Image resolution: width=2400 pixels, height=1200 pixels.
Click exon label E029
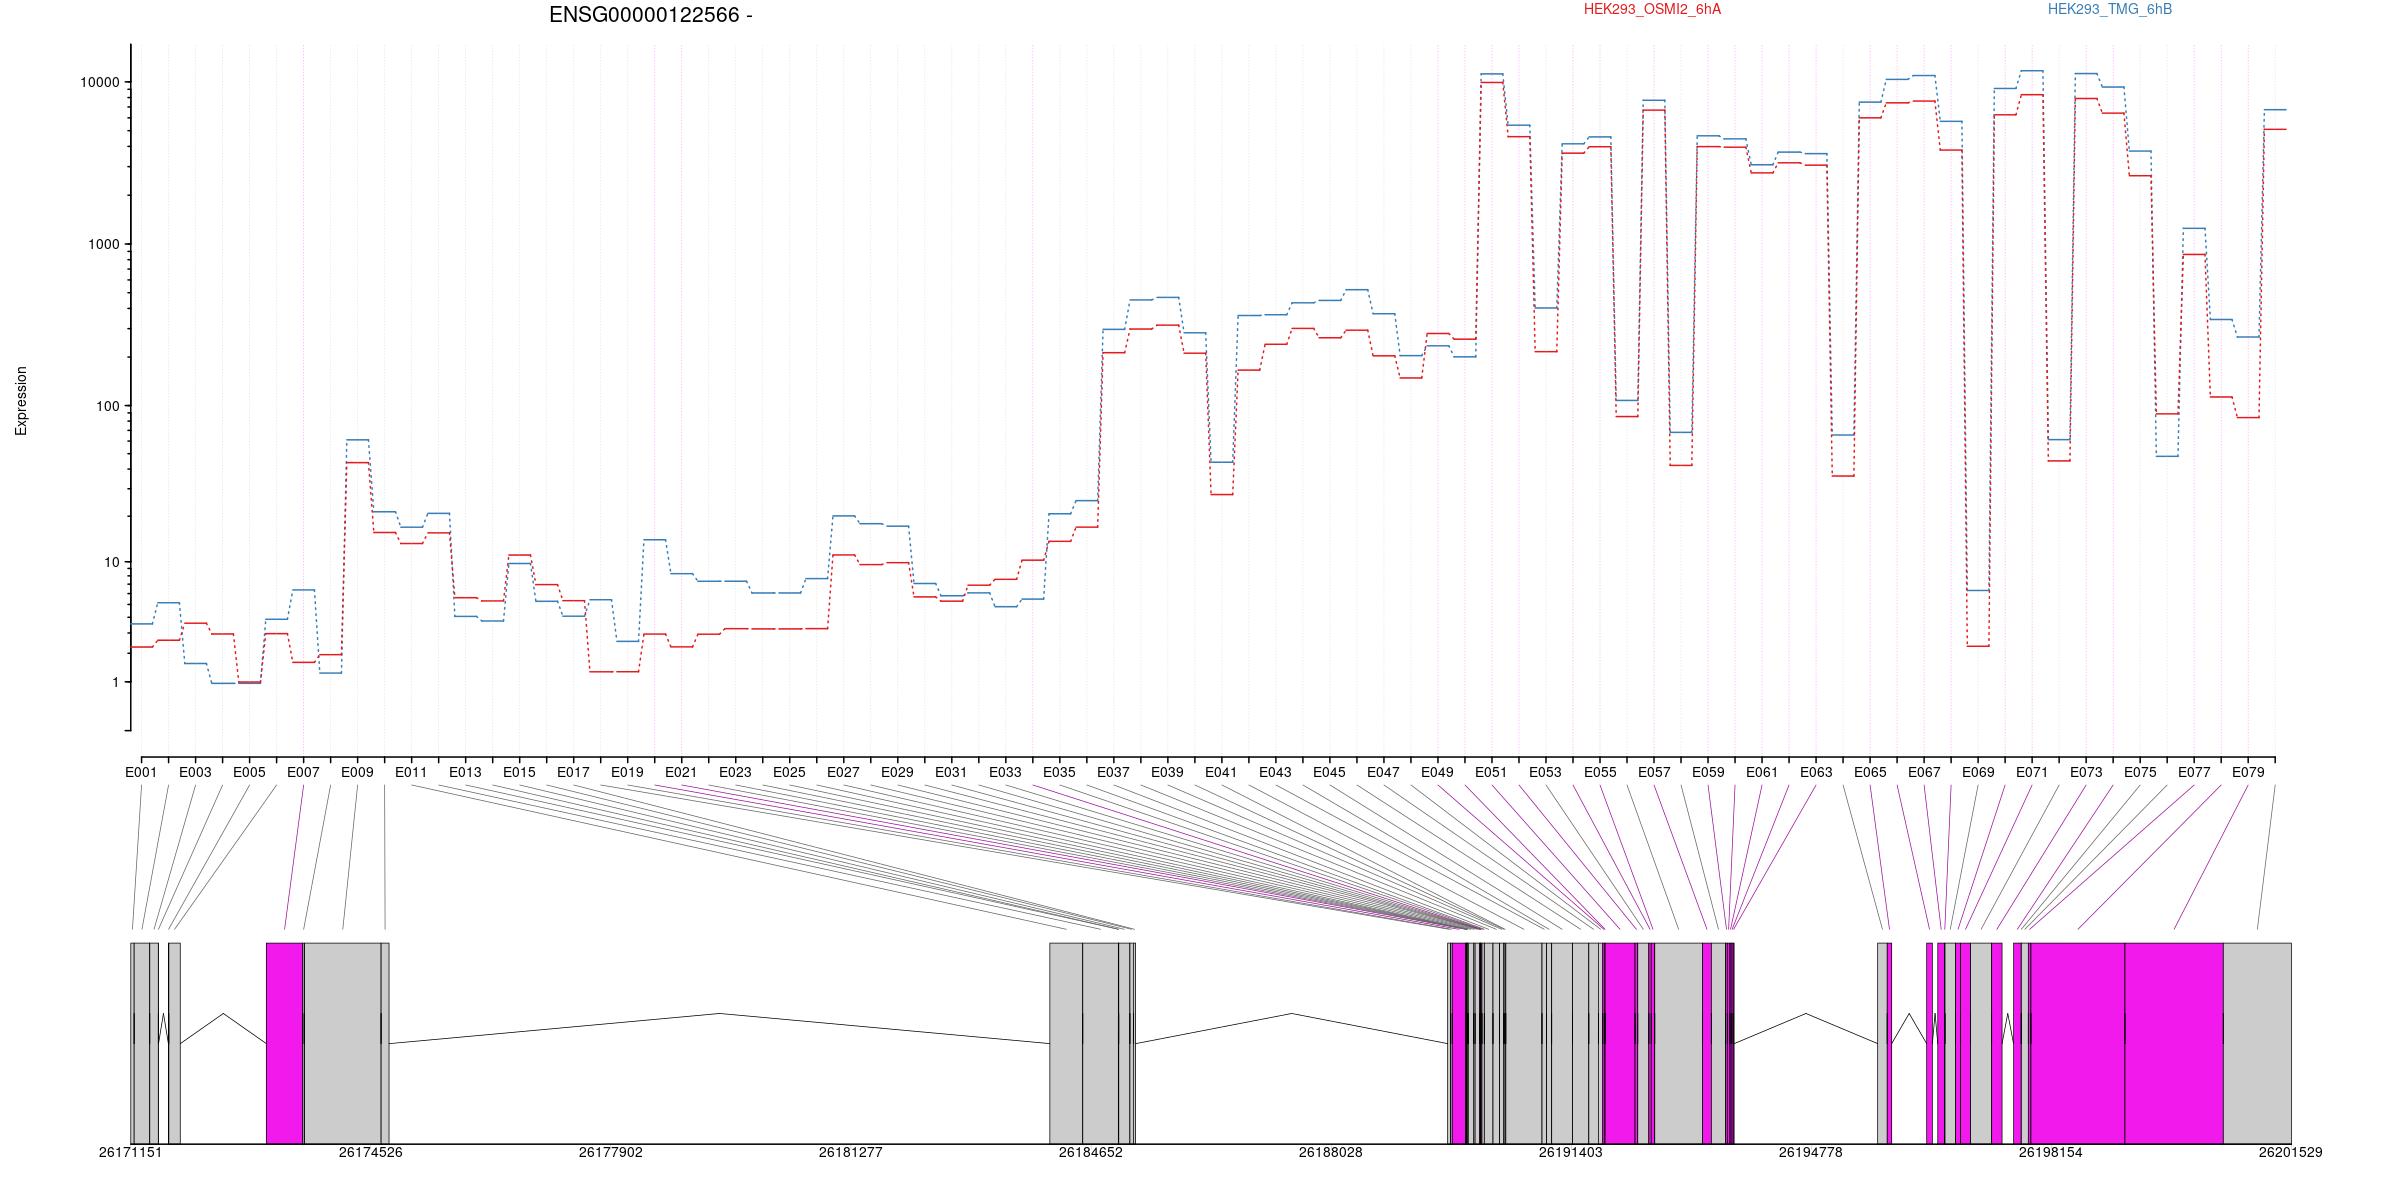click(897, 772)
